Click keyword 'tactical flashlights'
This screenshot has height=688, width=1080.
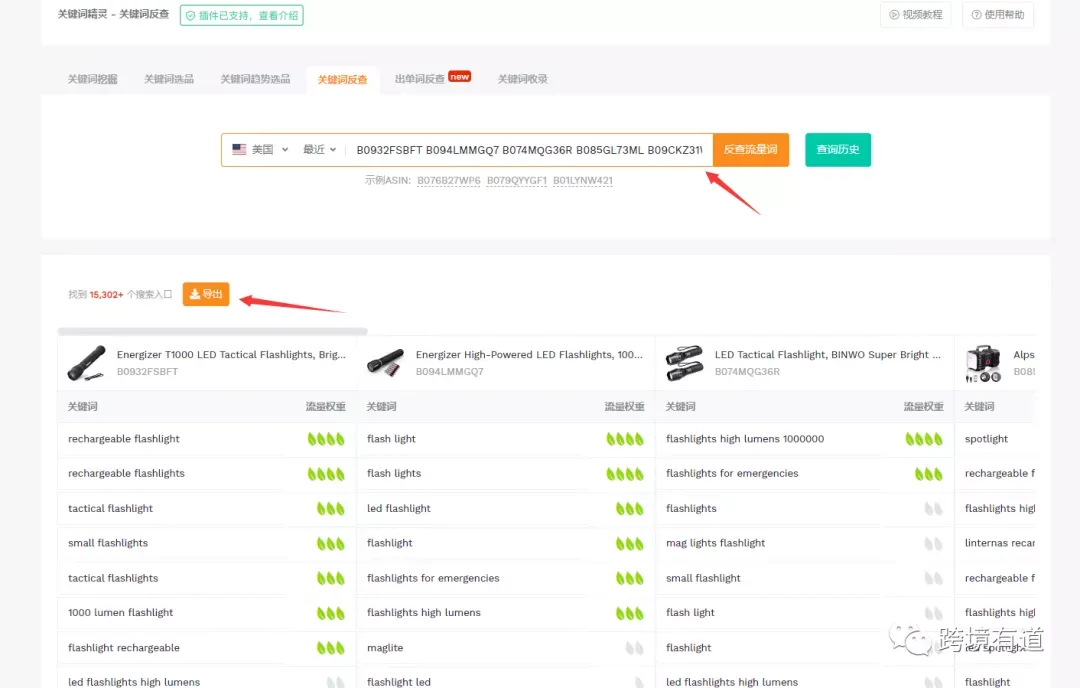coord(113,578)
